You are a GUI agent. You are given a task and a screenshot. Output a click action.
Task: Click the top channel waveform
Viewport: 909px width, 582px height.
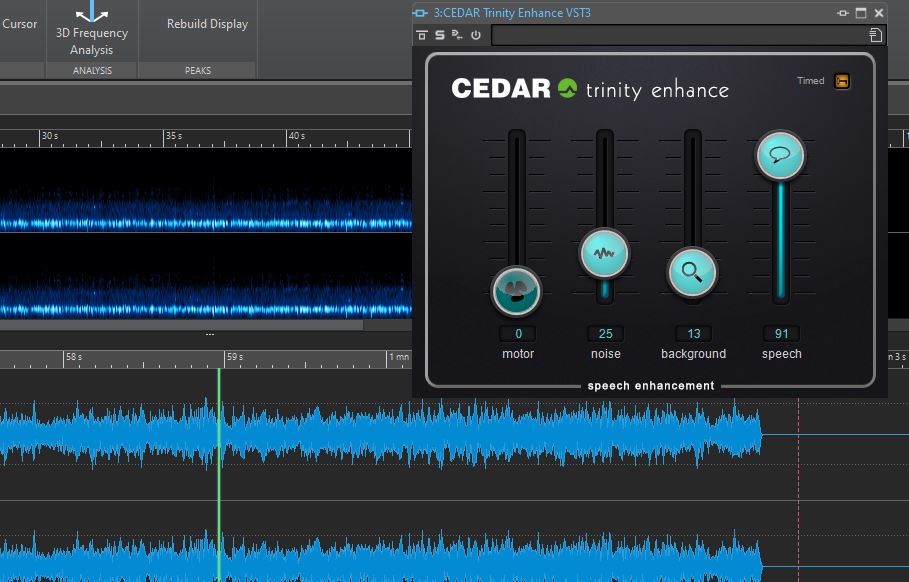click(380, 434)
